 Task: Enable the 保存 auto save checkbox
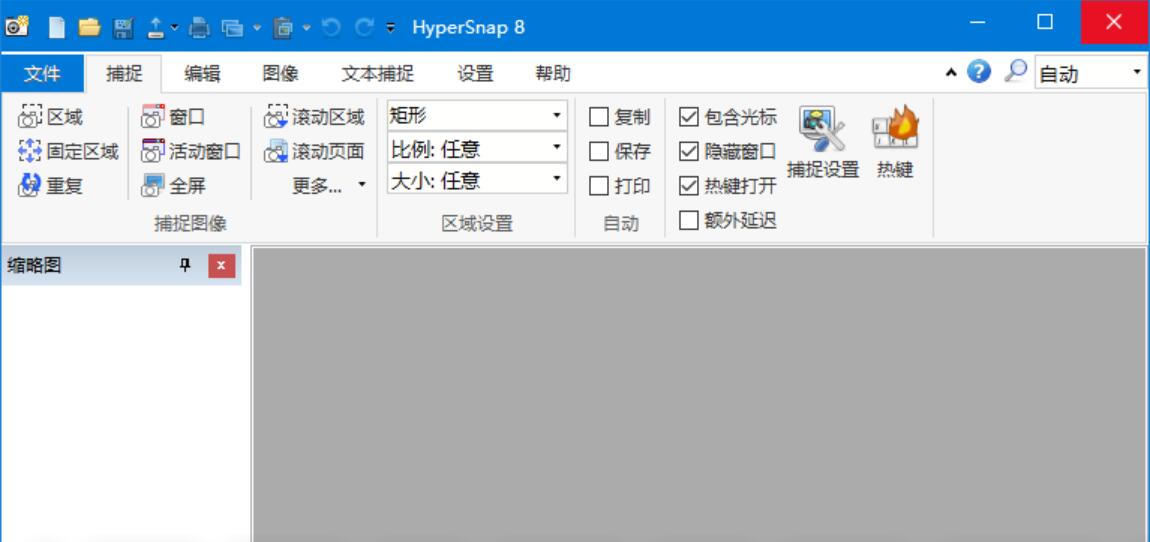(x=598, y=152)
